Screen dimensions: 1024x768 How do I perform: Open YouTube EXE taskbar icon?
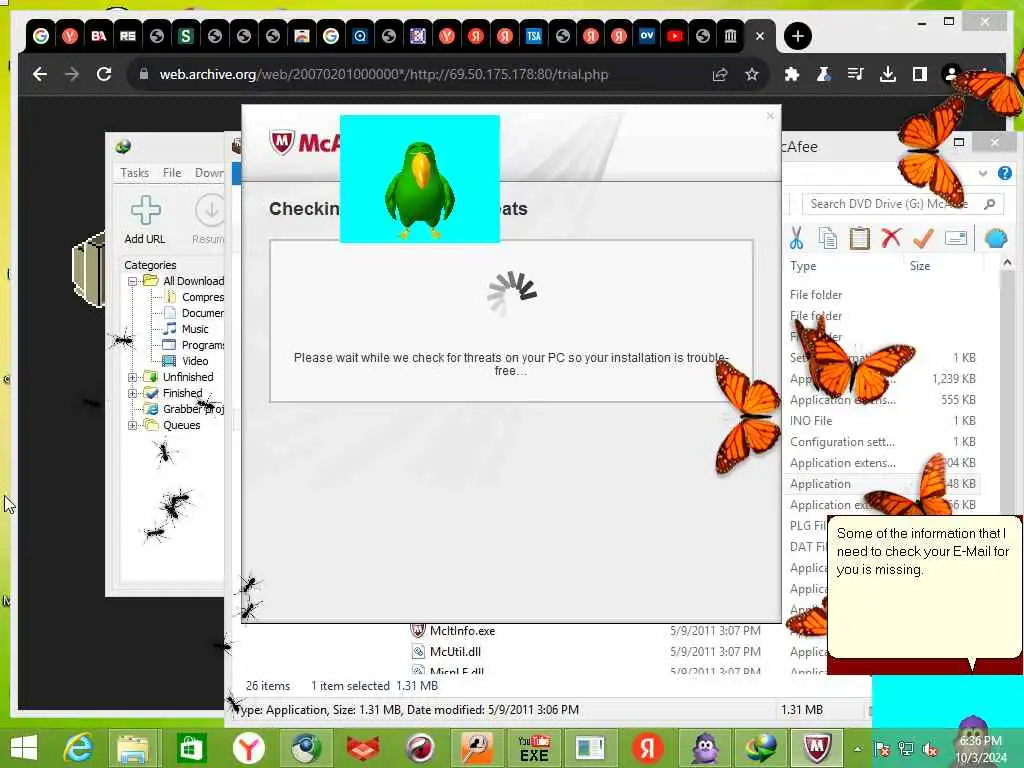tap(534, 748)
